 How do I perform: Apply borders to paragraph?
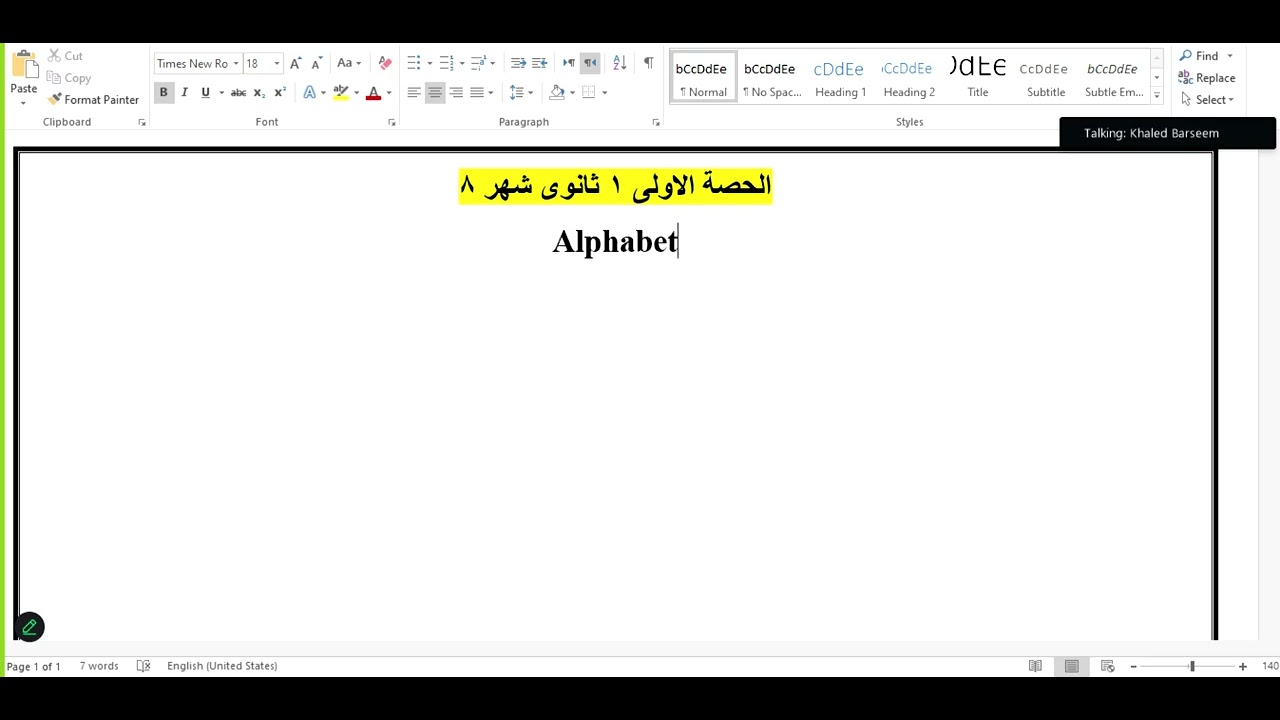pyautogui.click(x=589, y=92)
